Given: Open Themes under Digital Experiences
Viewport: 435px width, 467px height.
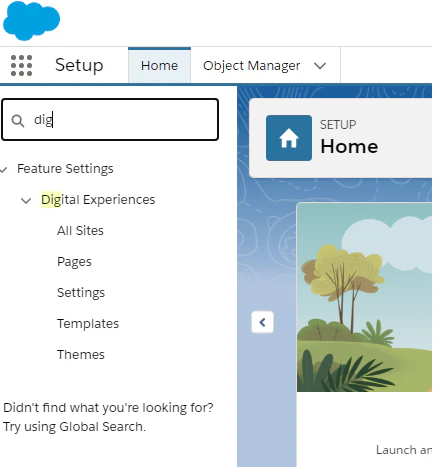Looking at the screenshot, I should (81, 355).
